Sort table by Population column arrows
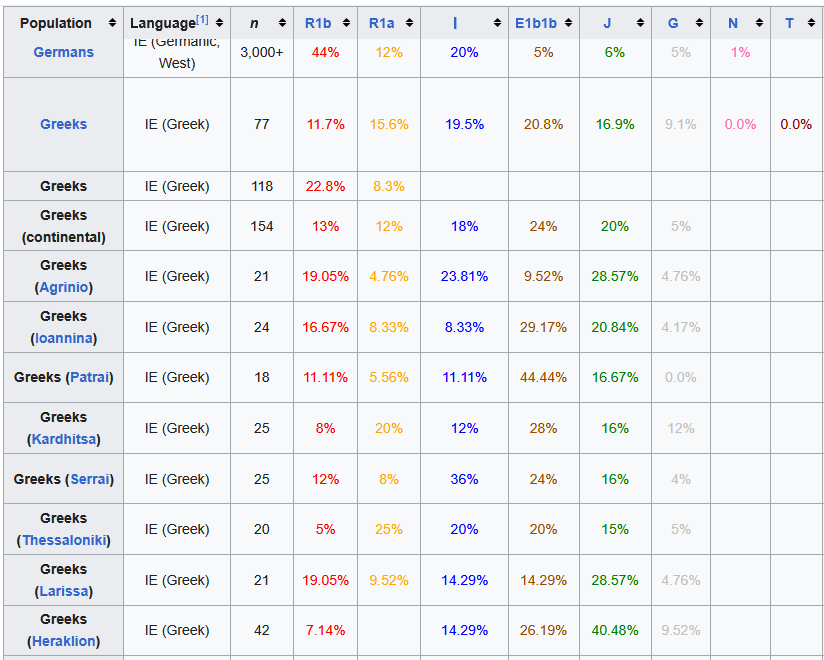824x660 pixels. pyautogui.click(x=112, y=23)
